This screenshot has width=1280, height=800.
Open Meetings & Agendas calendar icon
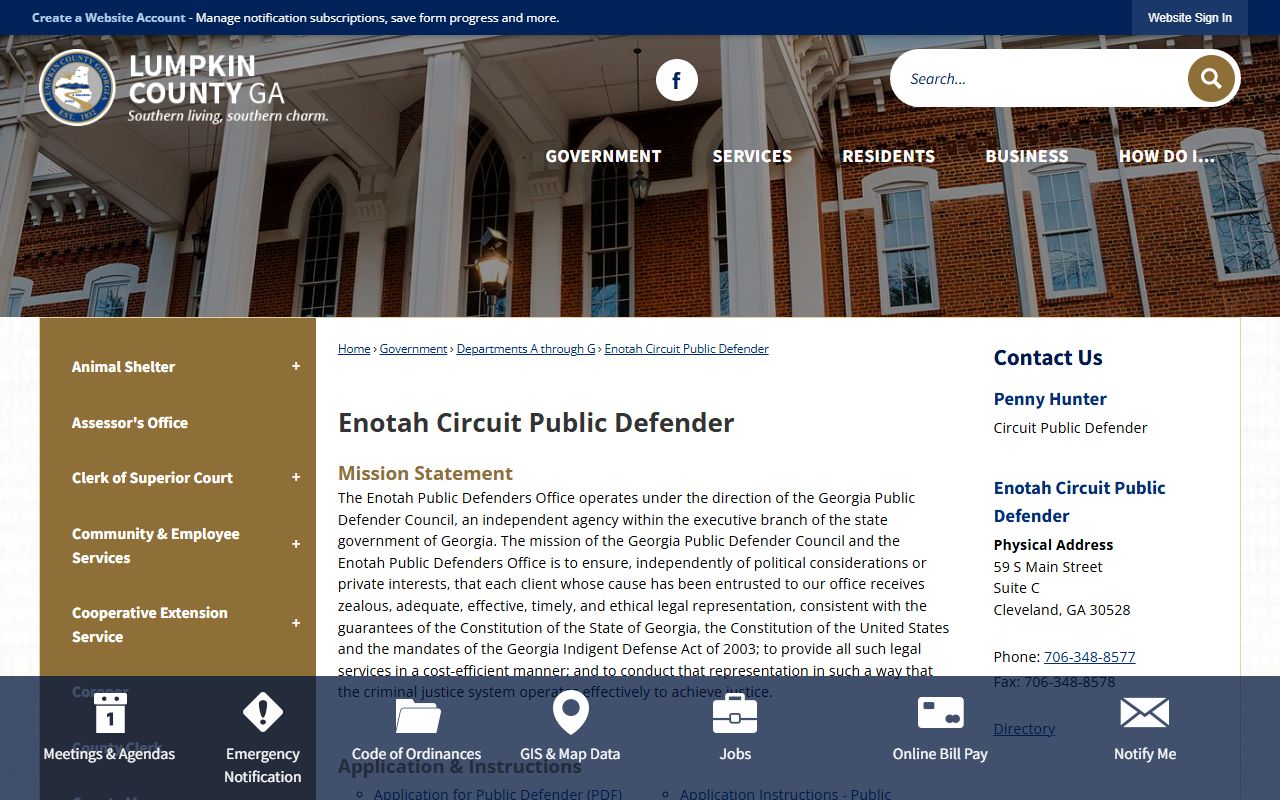click(109, 712)
